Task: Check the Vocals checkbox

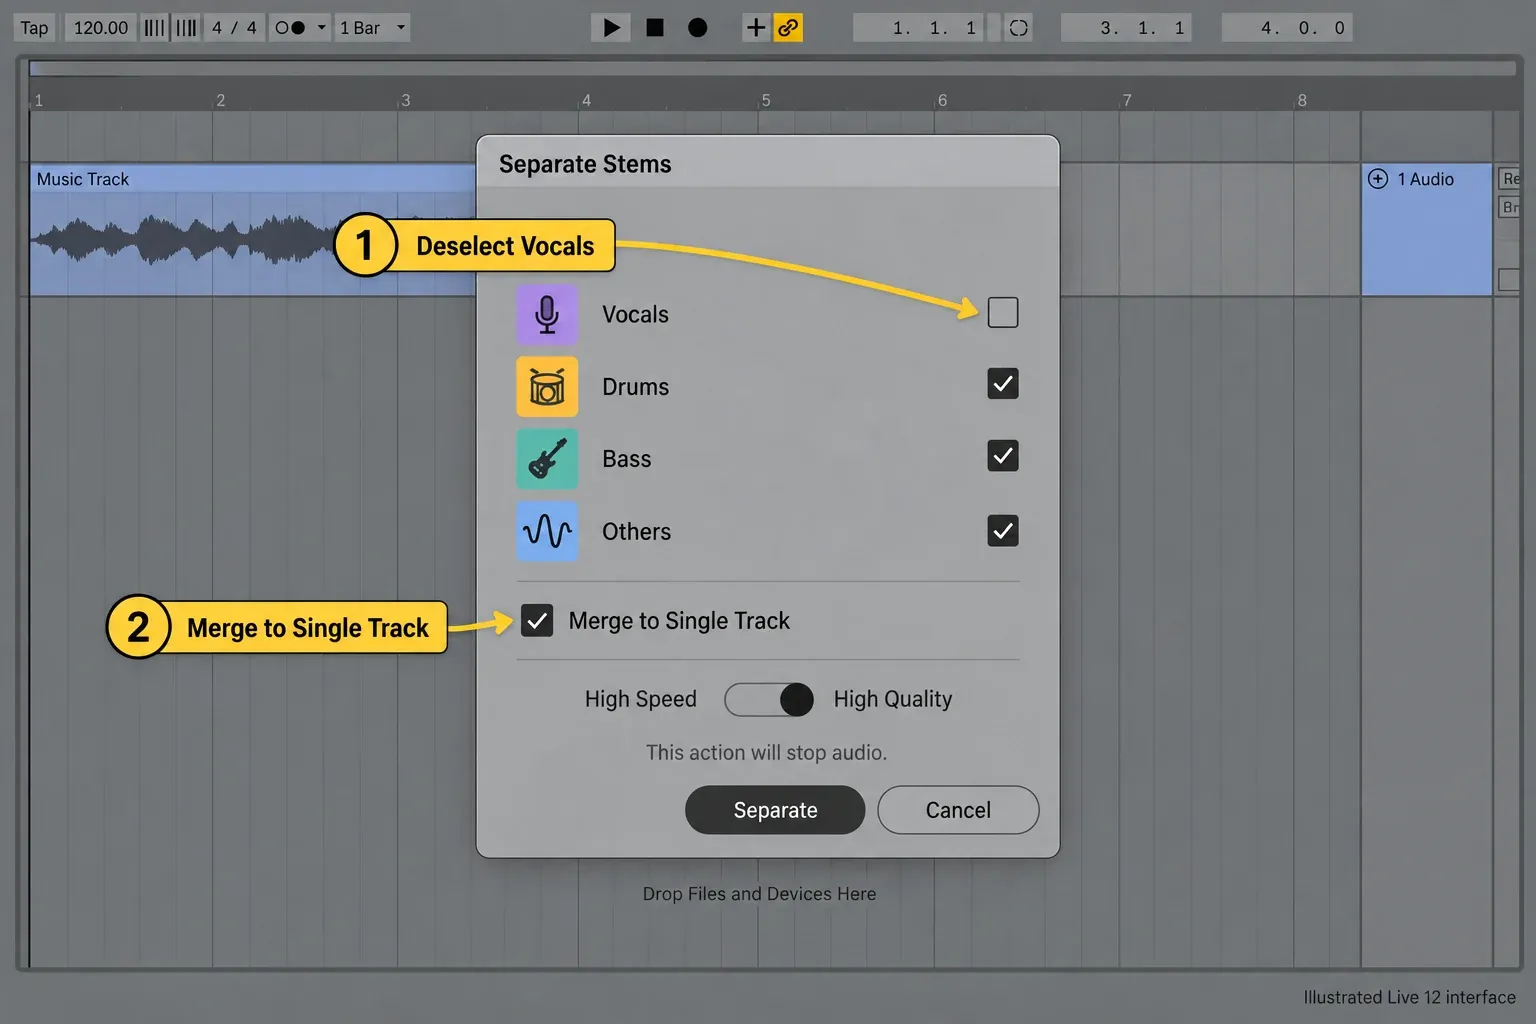Action: pyautogui.click(x=1003, y=312)
